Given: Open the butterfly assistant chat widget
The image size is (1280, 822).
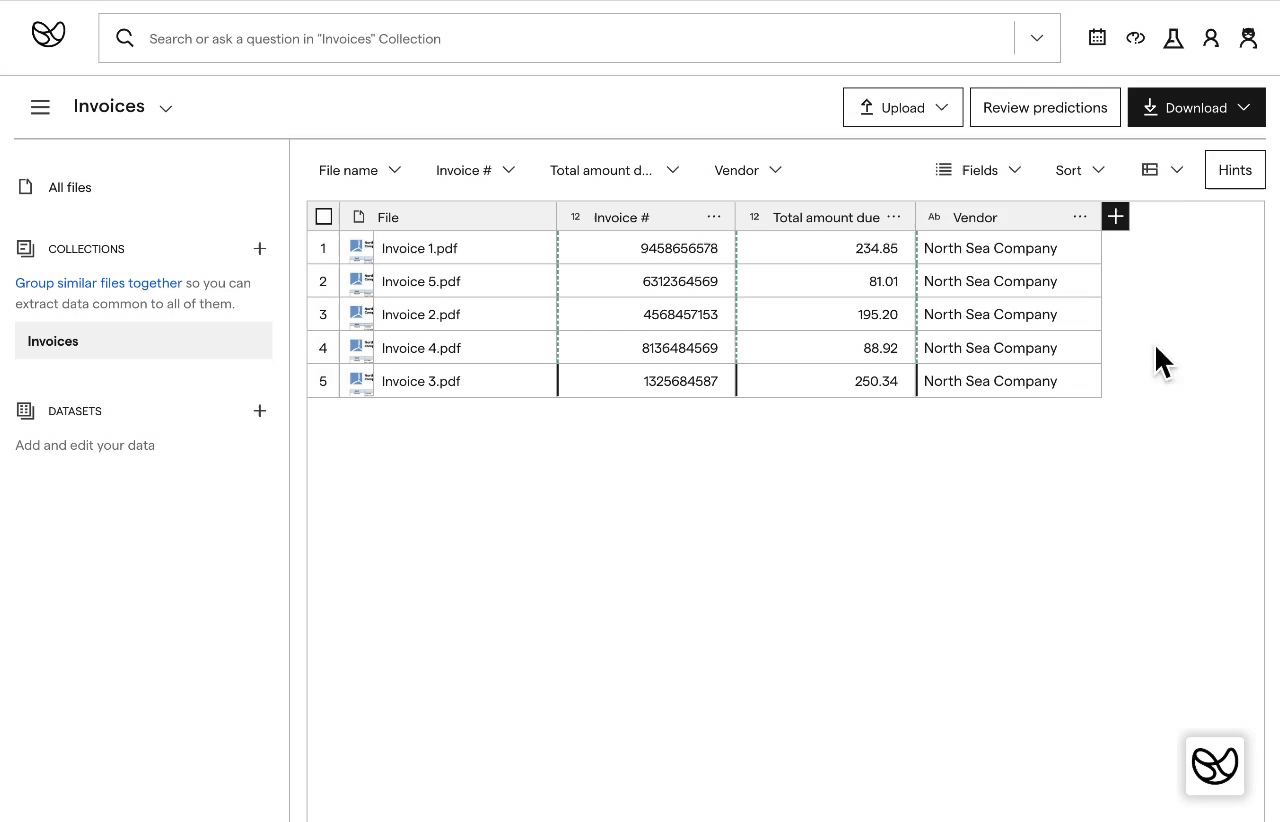Looking at the screenshot, I should click(x=1215, y=766).
